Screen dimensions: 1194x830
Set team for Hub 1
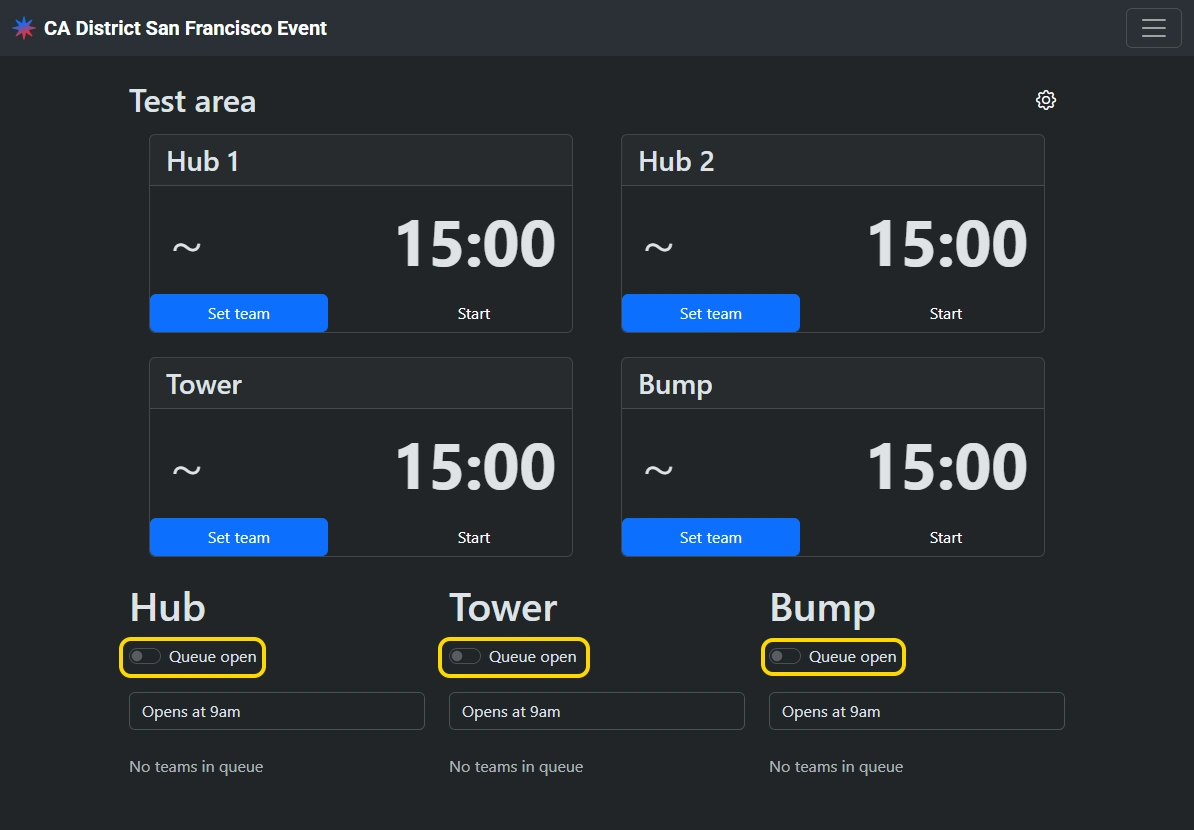(239, 313)
